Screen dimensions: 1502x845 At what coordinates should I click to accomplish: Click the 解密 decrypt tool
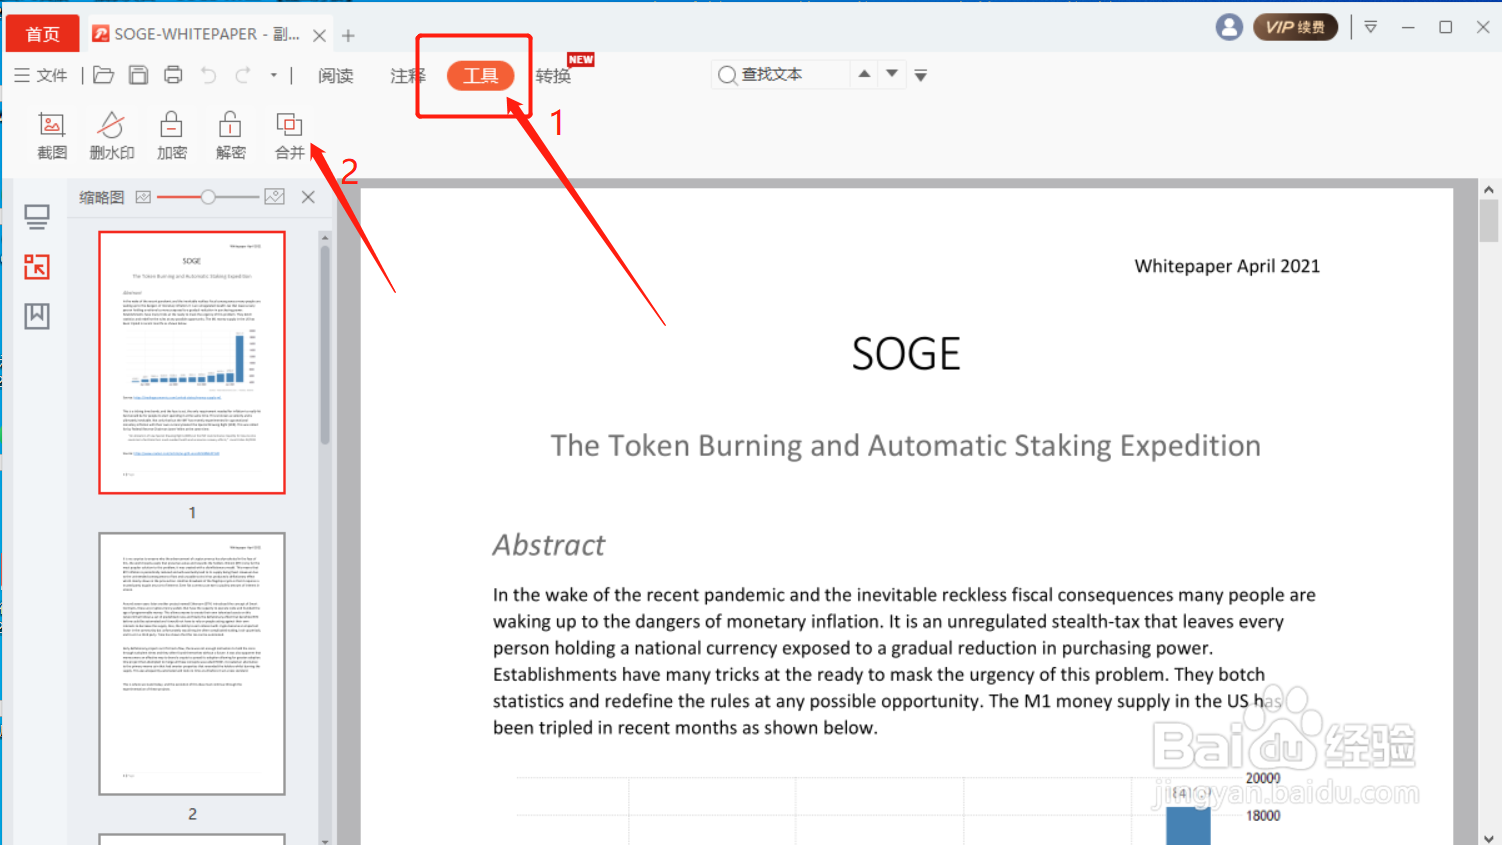[x=230, y=136]
